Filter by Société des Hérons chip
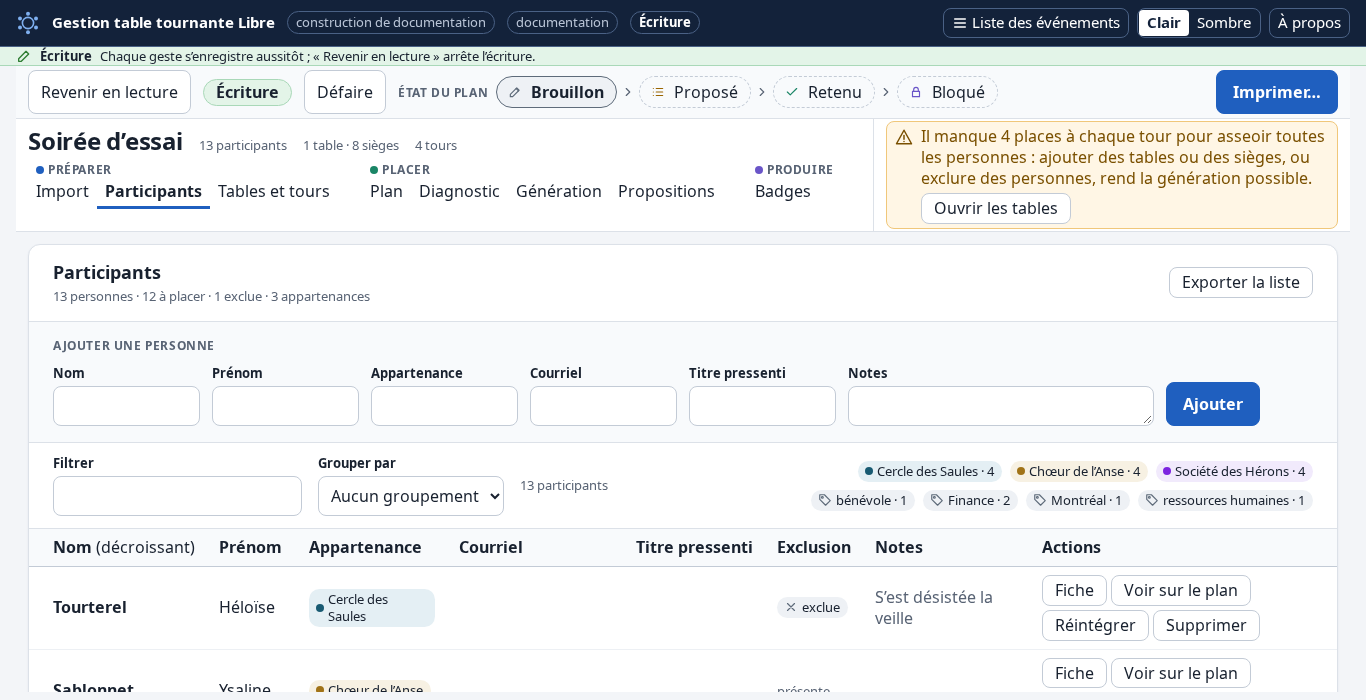The height and width of the screenshot is (700, 1366). coord(1234,471)
